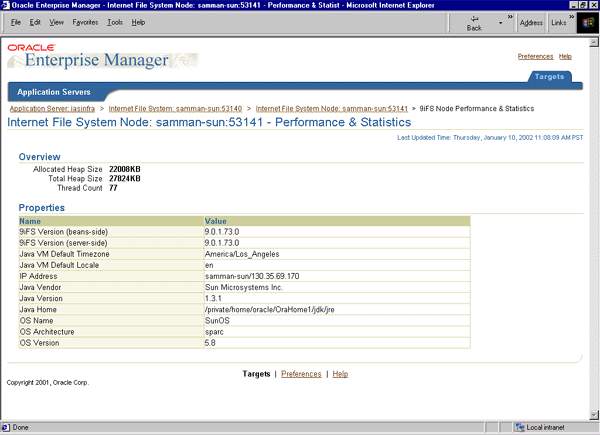Click the page title Internet File System Node heading

(209, 122)
